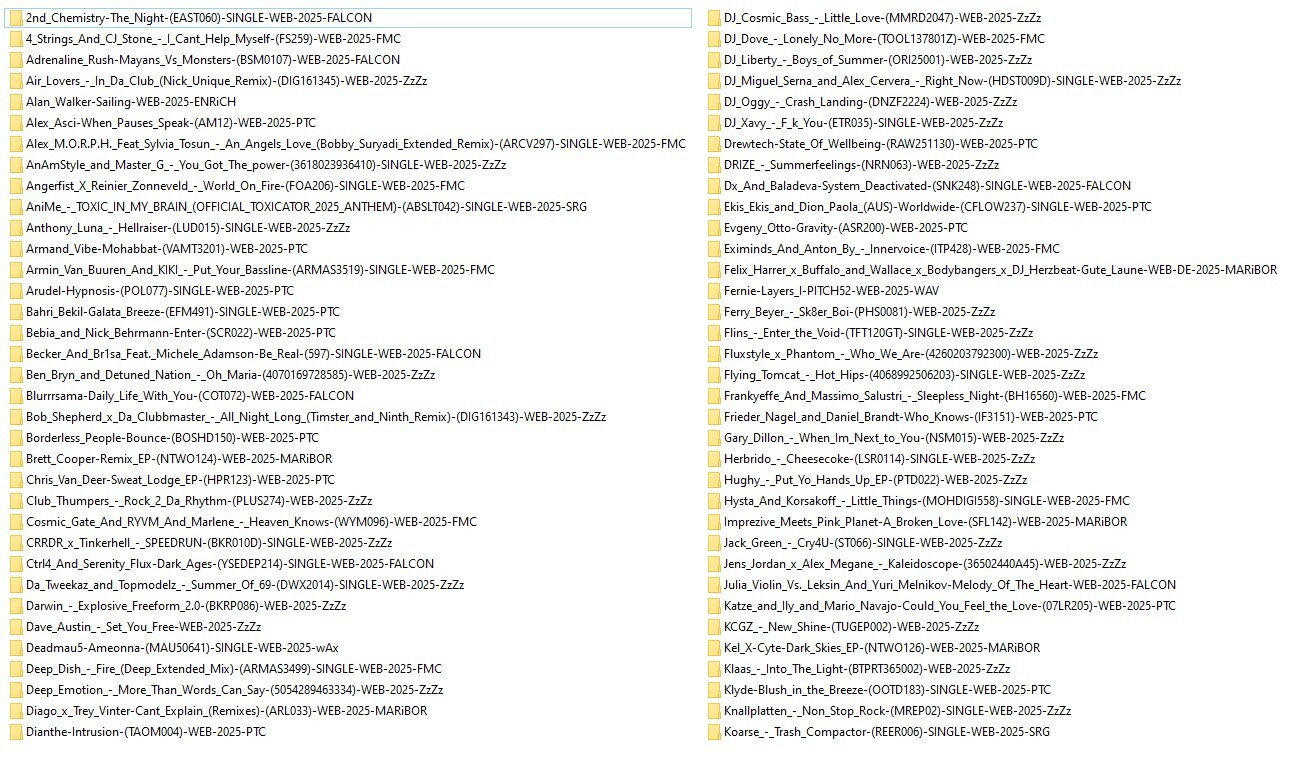Click the Armand_Vibe-Mohabbat folder name
Viewport: 1297px width, 760px height.
coord(166,249)
